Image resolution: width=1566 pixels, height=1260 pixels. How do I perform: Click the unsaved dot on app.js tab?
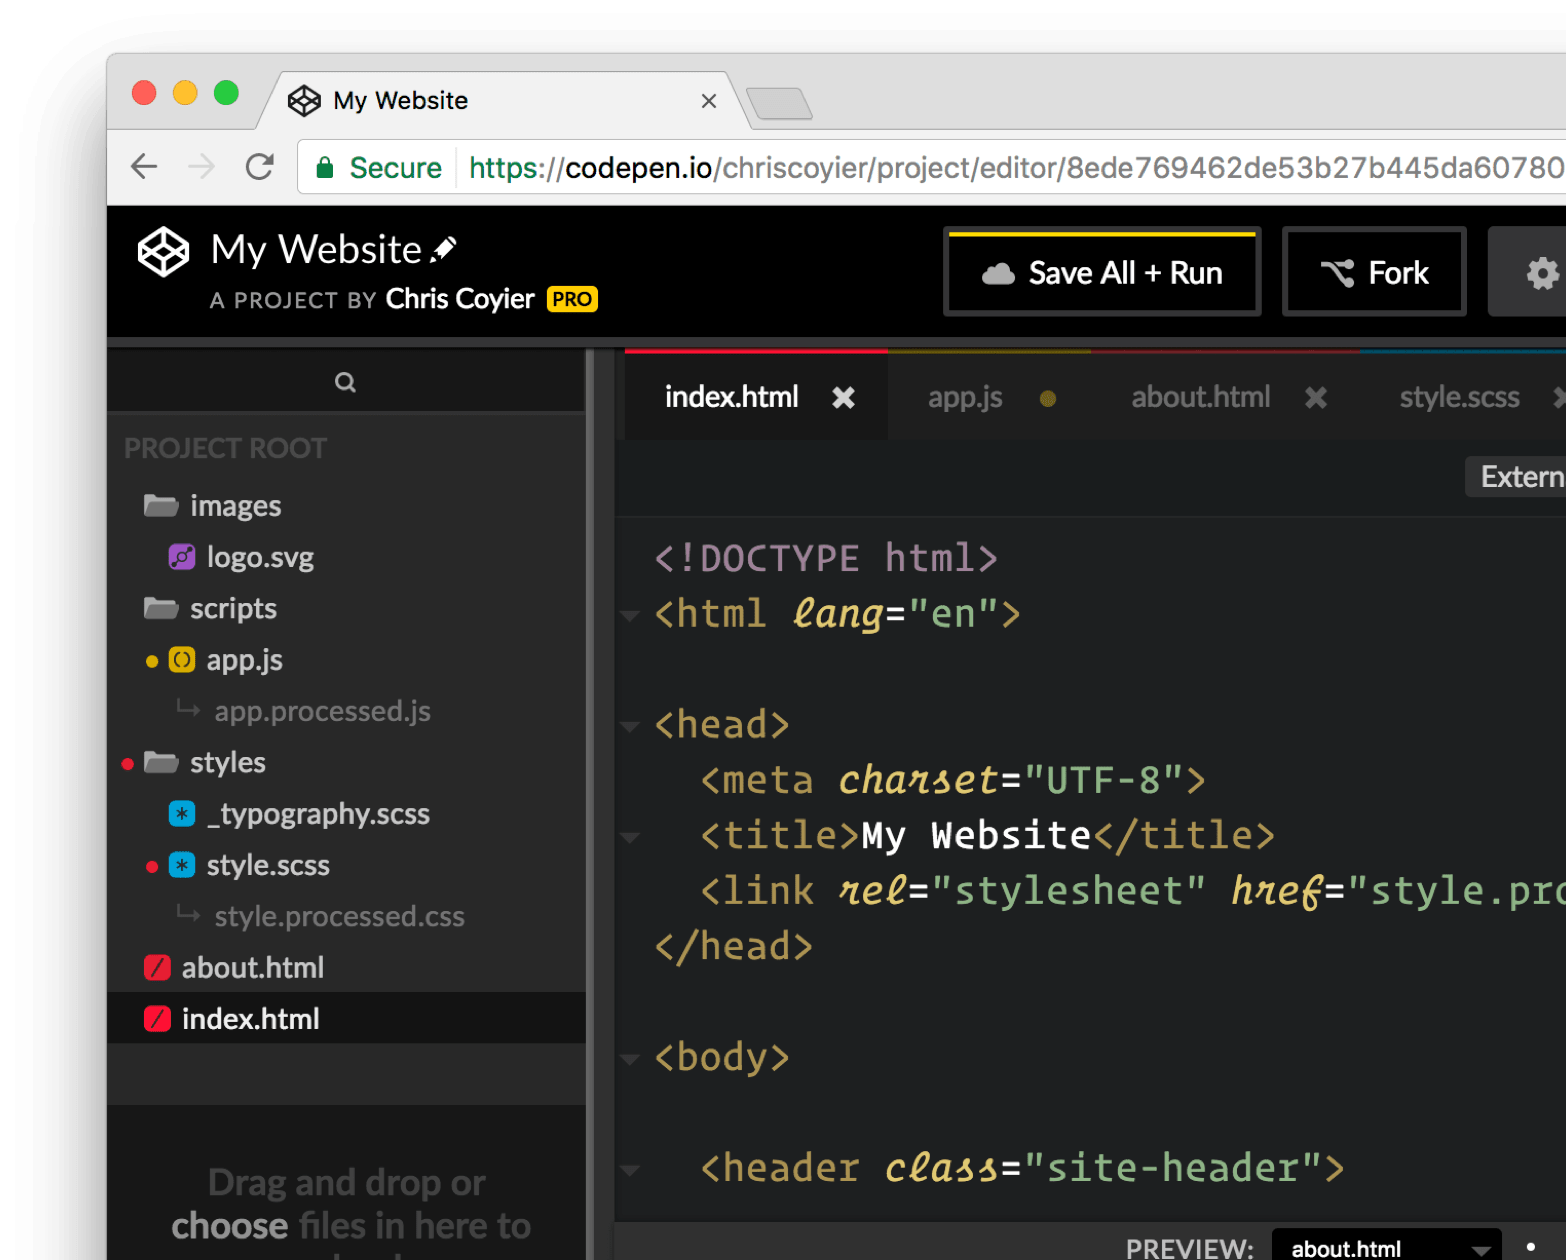pos(1048,399)
